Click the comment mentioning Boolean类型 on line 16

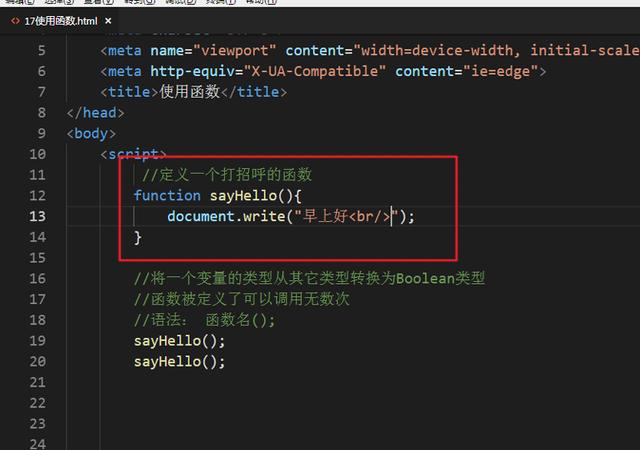pos(309,278)
